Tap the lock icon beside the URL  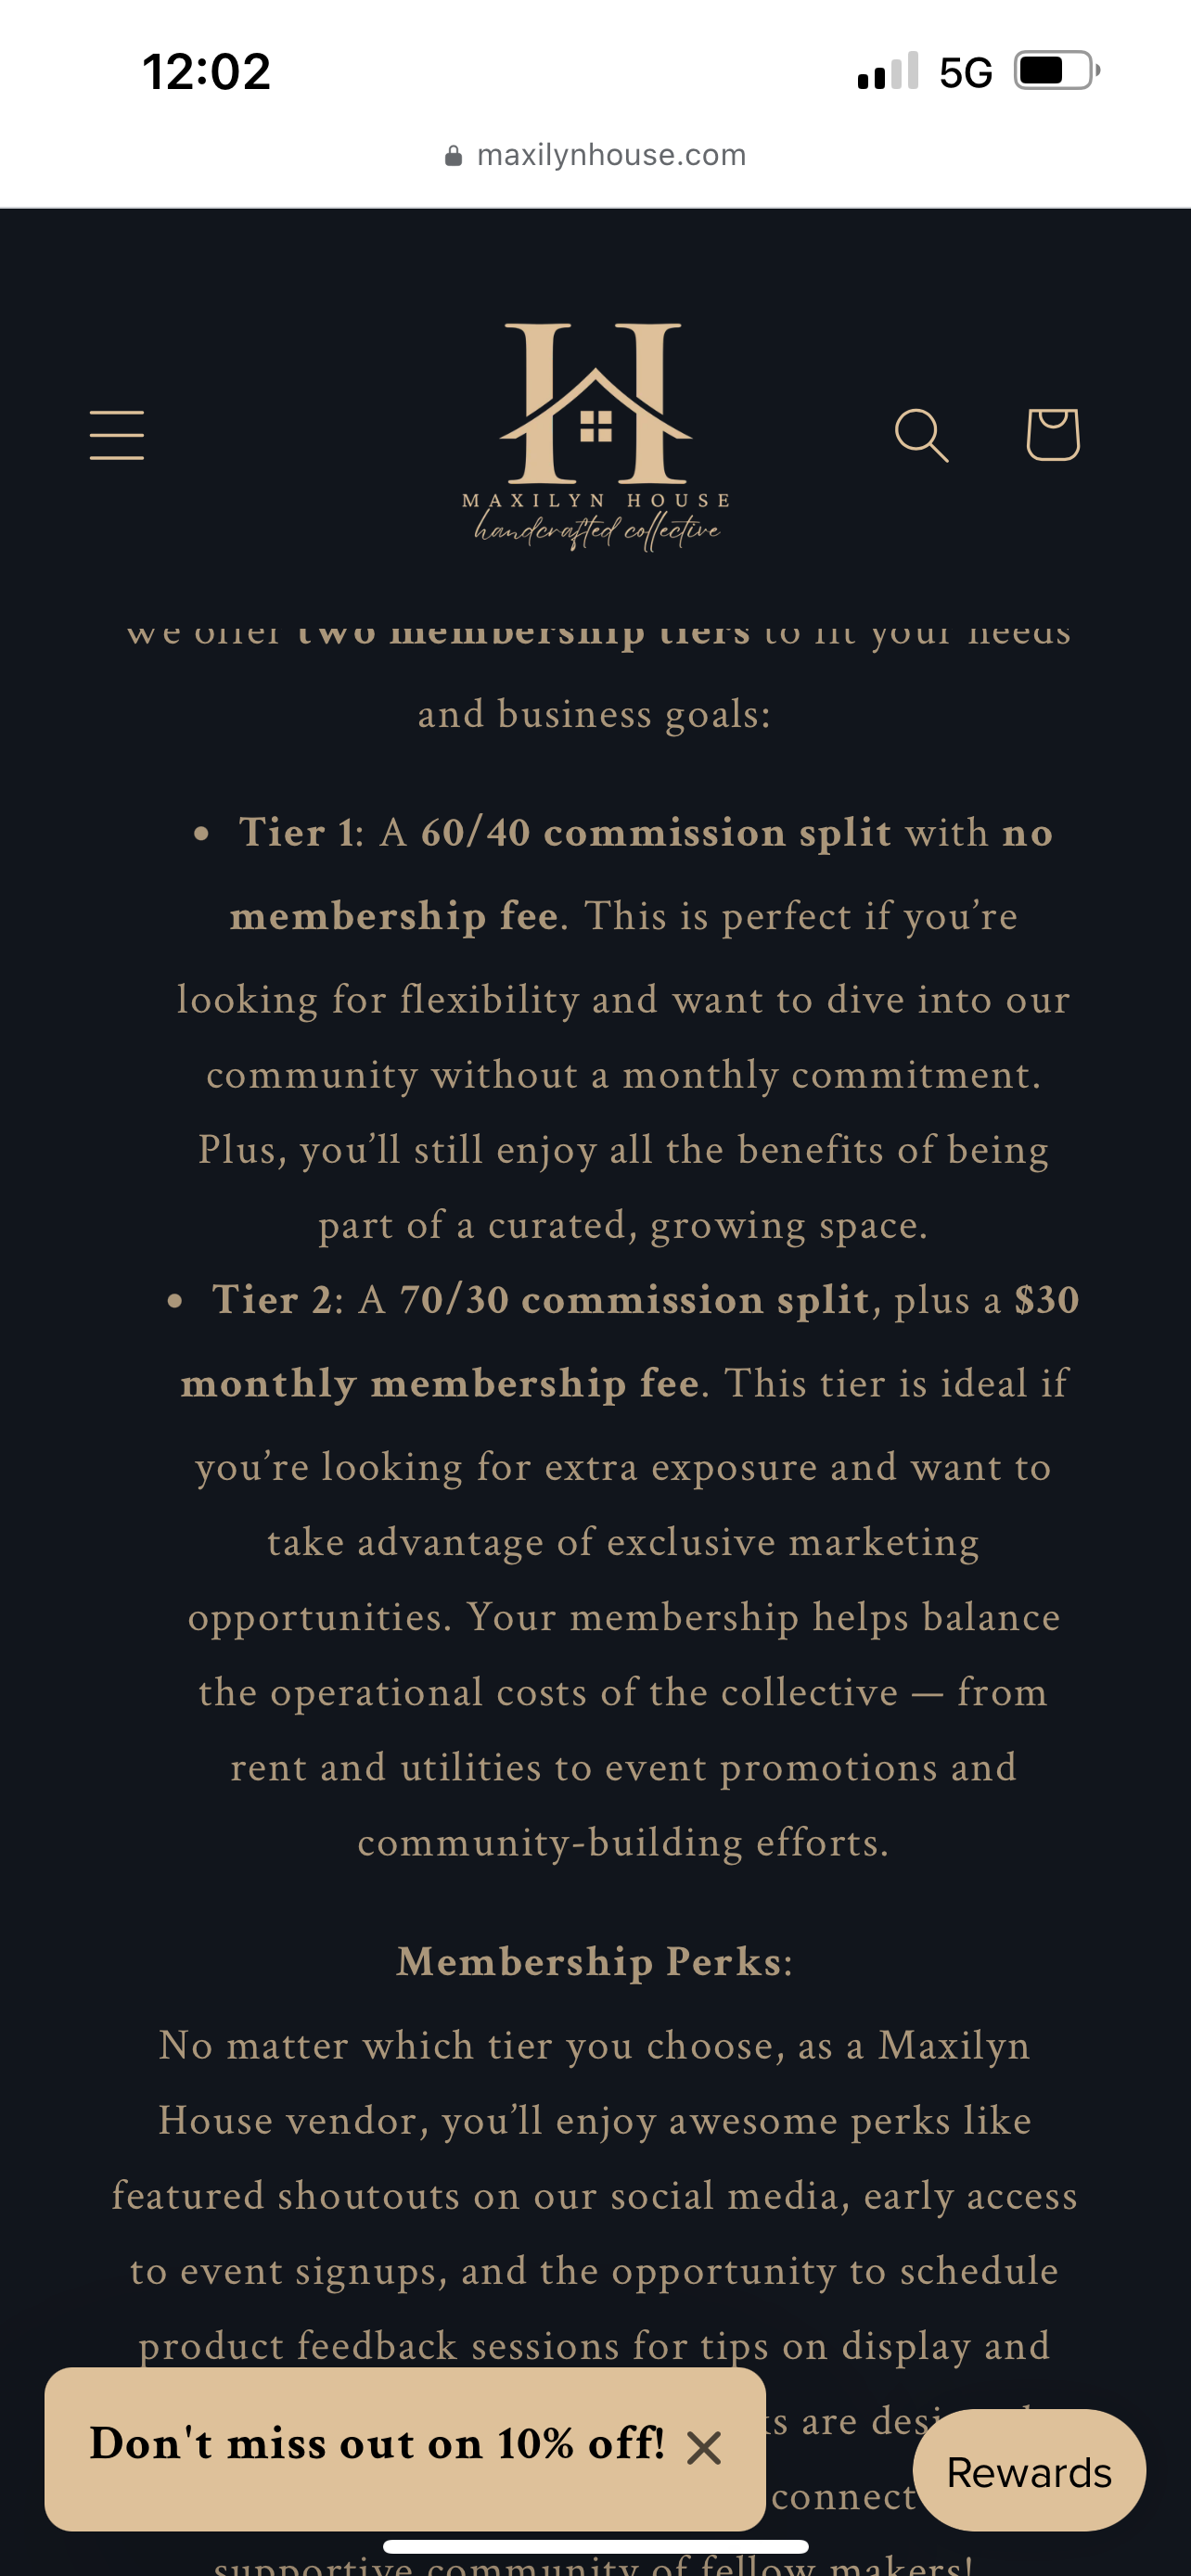(x=454, y=156)
